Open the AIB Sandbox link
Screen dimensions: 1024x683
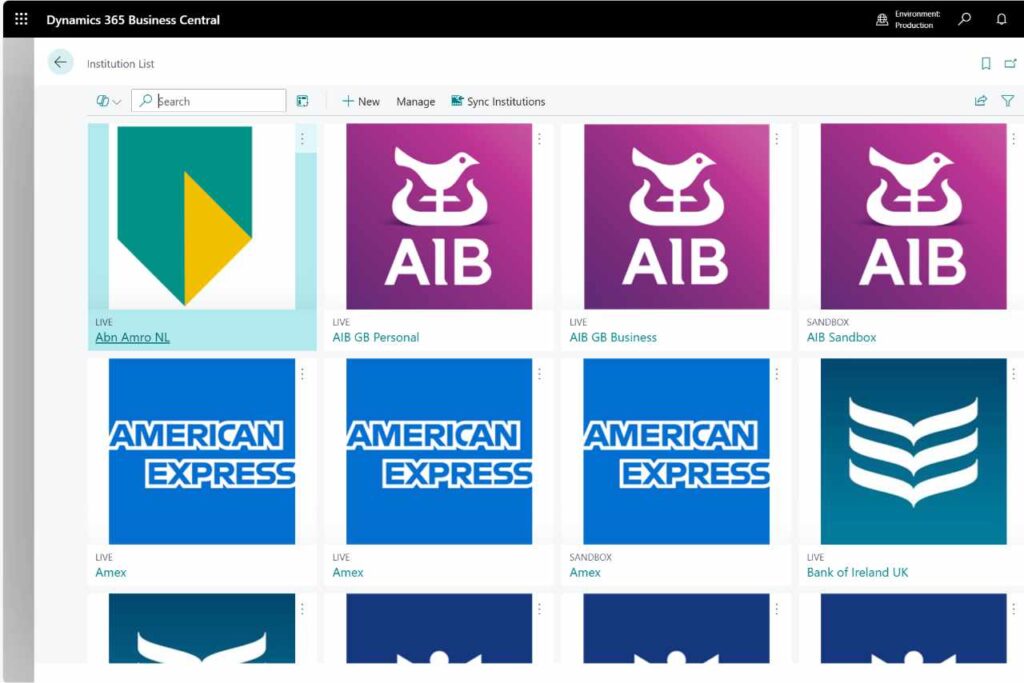(x=841, y=337)
